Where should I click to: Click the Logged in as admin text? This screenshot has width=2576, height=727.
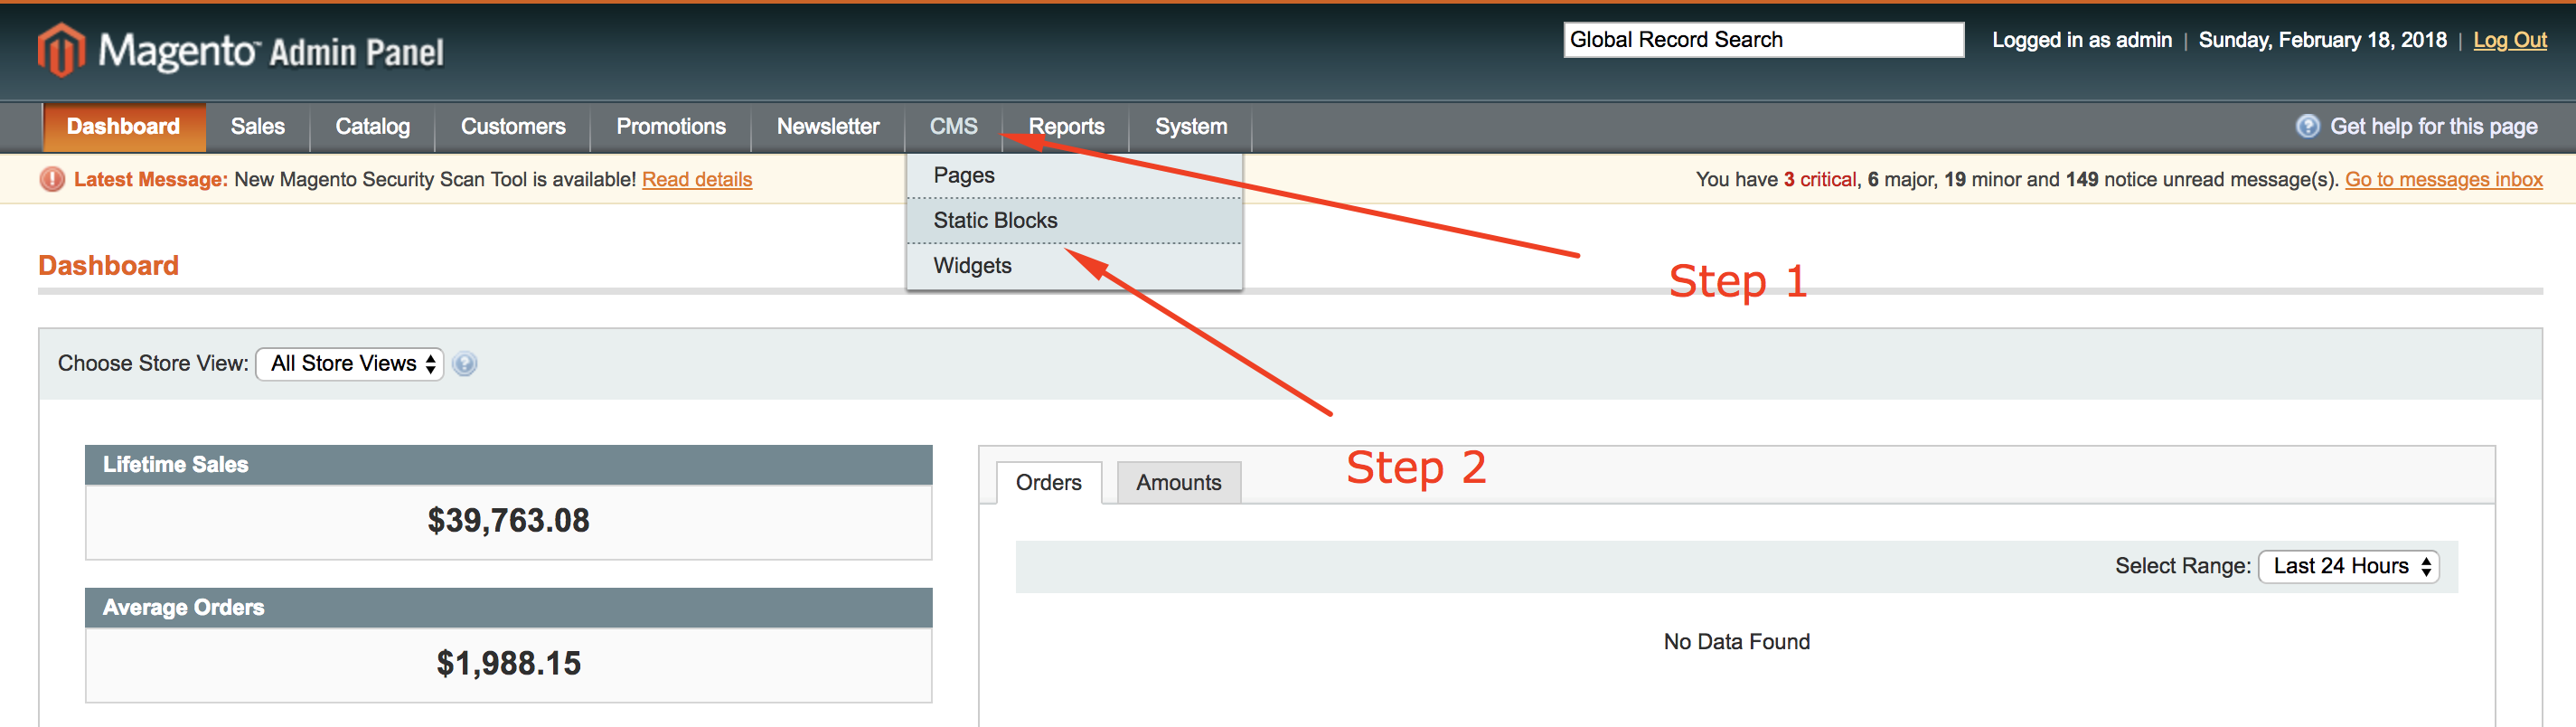[x=2082, y=40]
